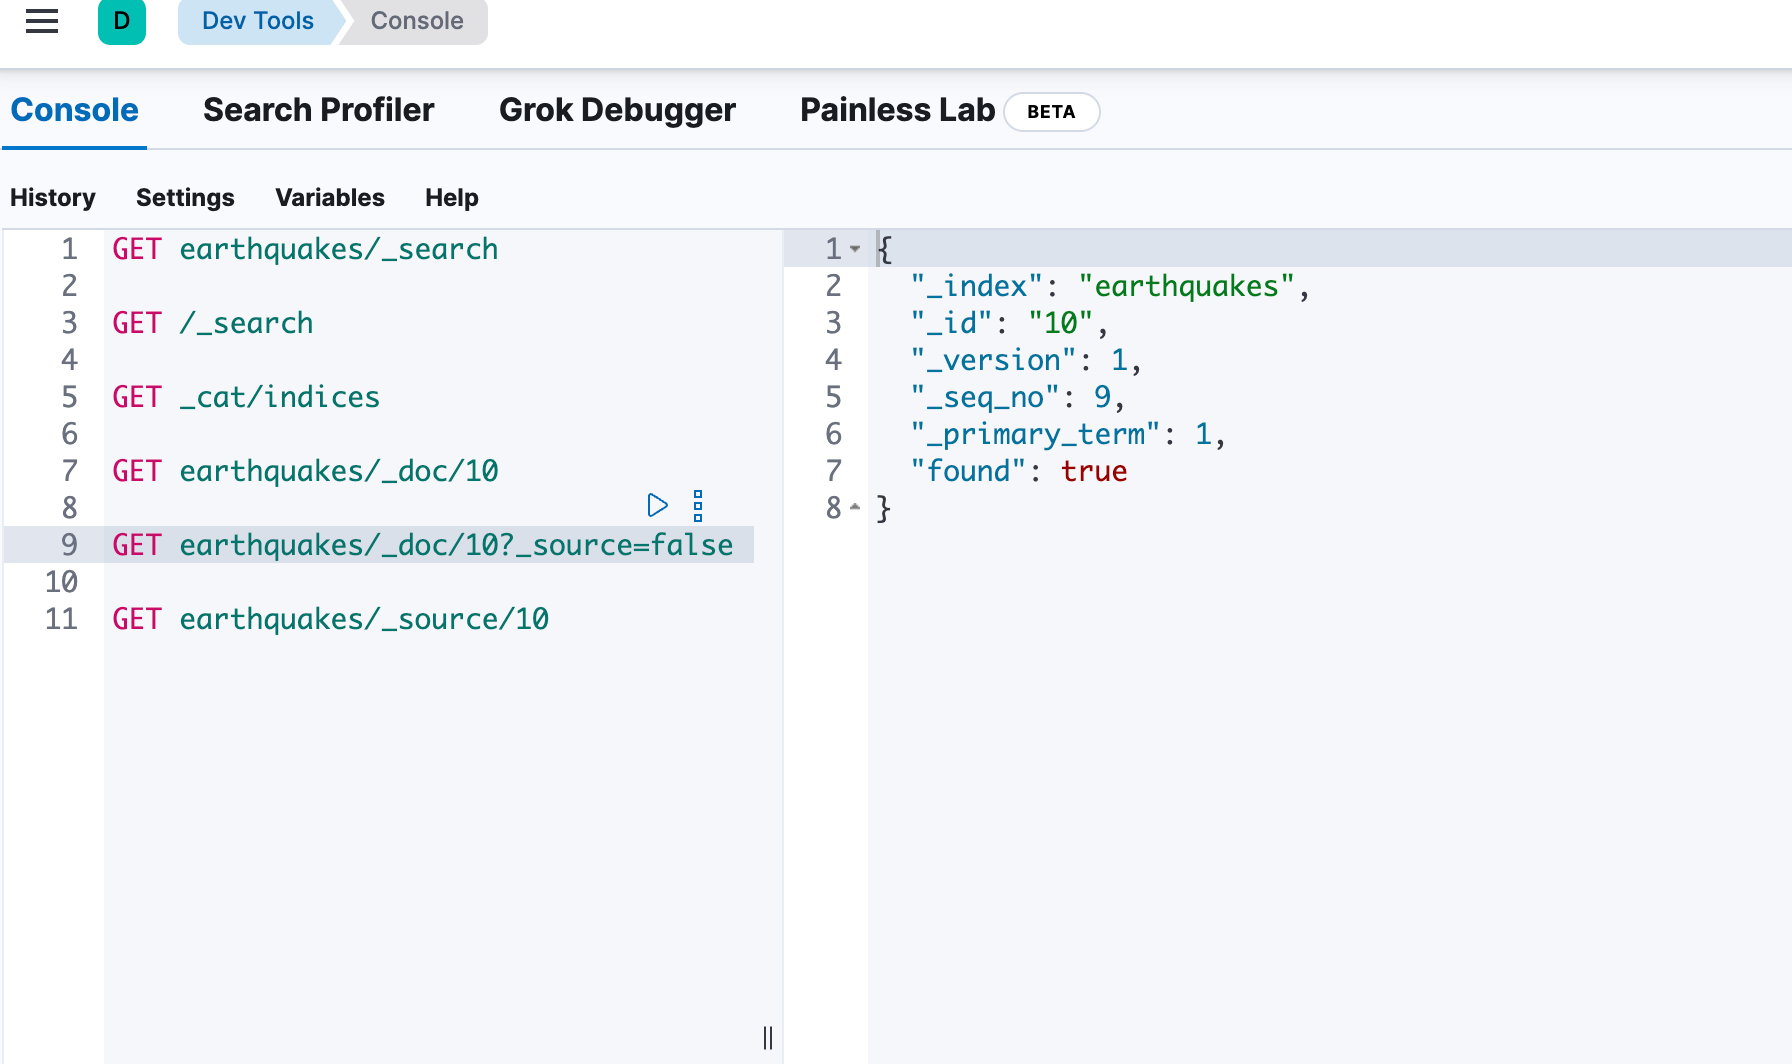Open the Painless Lab tab
This screenshot has width=1792, height=1064.
(x=897, y=110)
